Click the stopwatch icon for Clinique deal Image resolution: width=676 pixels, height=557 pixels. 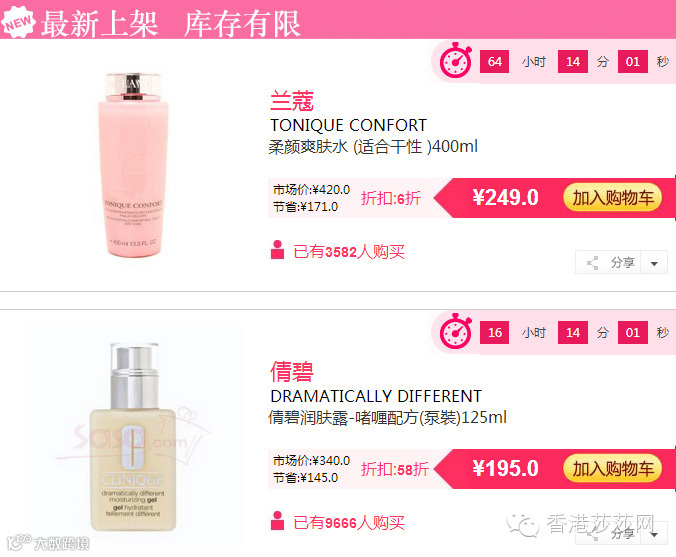pos(456,332)
